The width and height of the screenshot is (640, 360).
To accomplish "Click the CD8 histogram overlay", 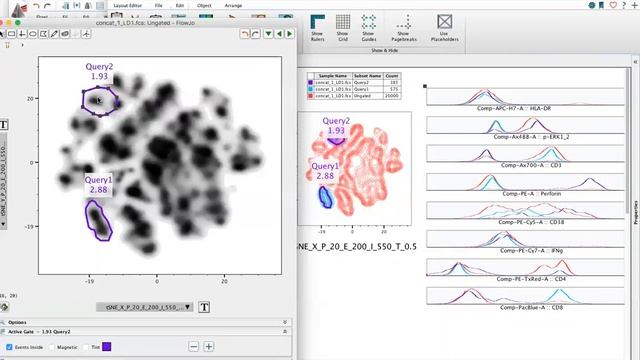I will (525, 296).
